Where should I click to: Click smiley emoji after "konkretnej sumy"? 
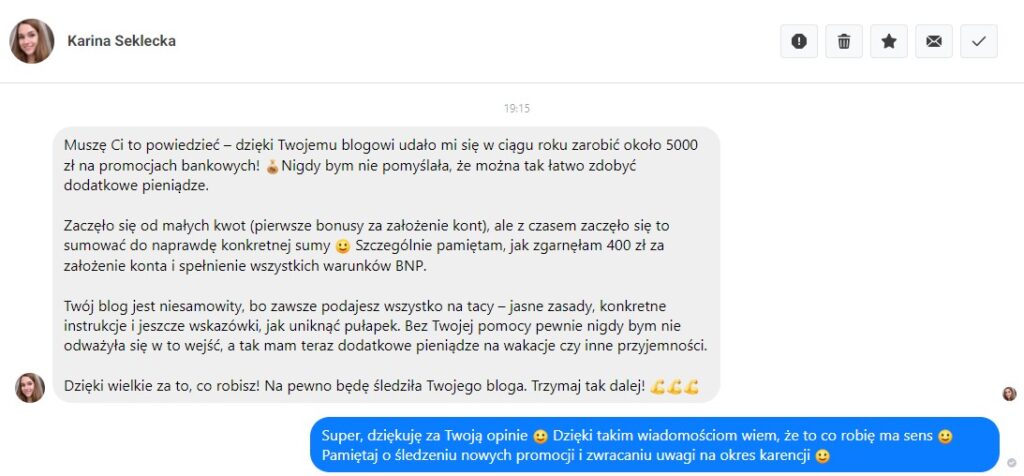[342, 247]
